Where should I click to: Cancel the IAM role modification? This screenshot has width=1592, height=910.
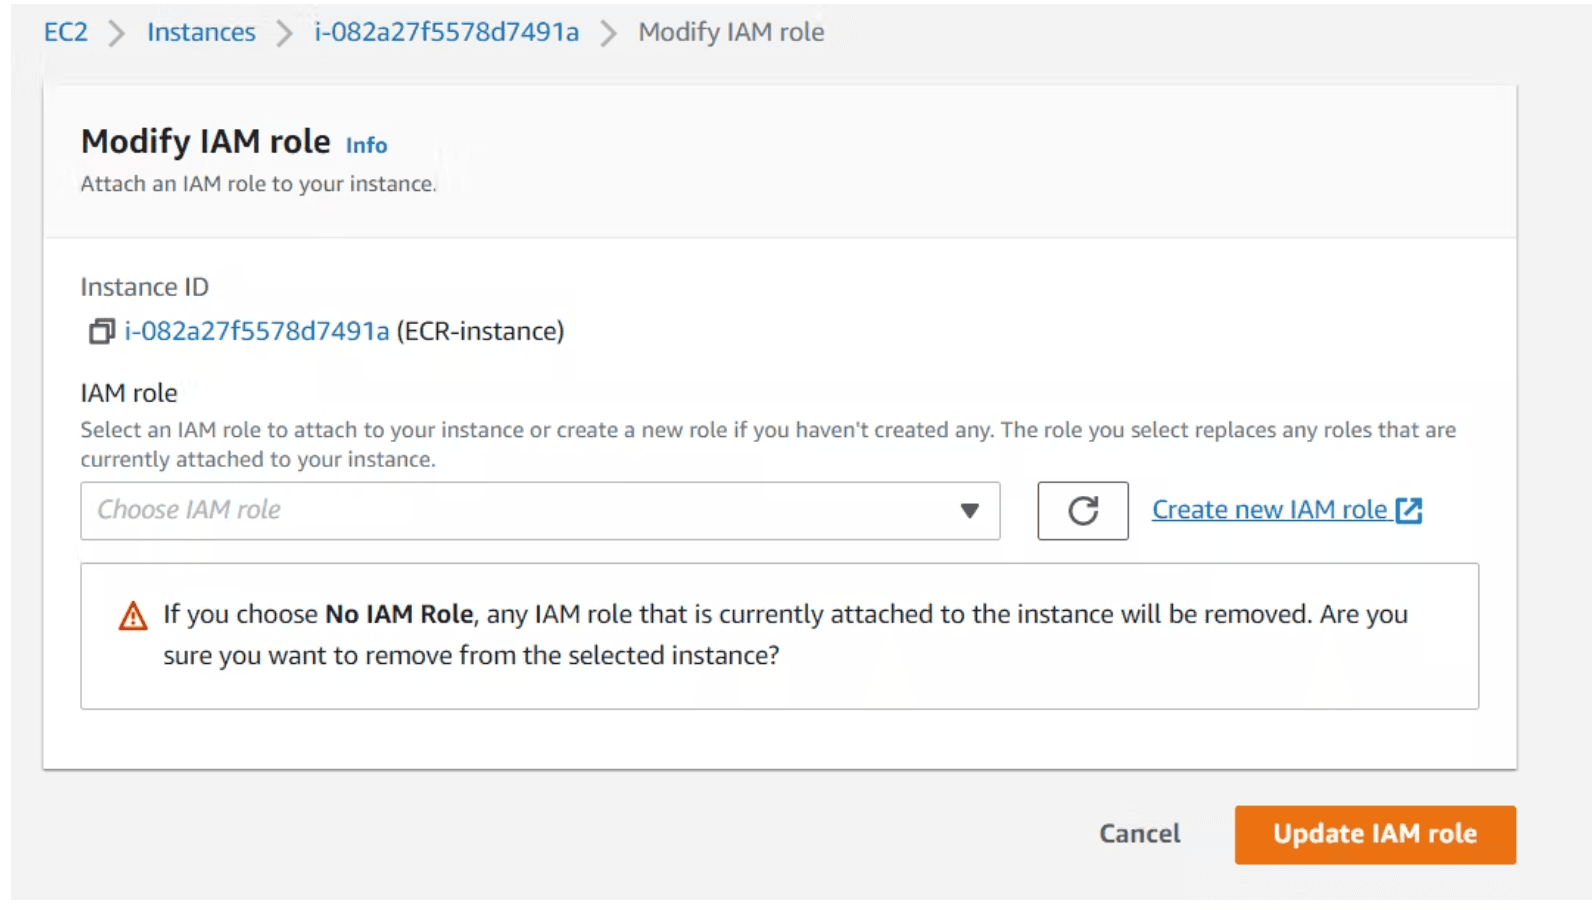1139,833
